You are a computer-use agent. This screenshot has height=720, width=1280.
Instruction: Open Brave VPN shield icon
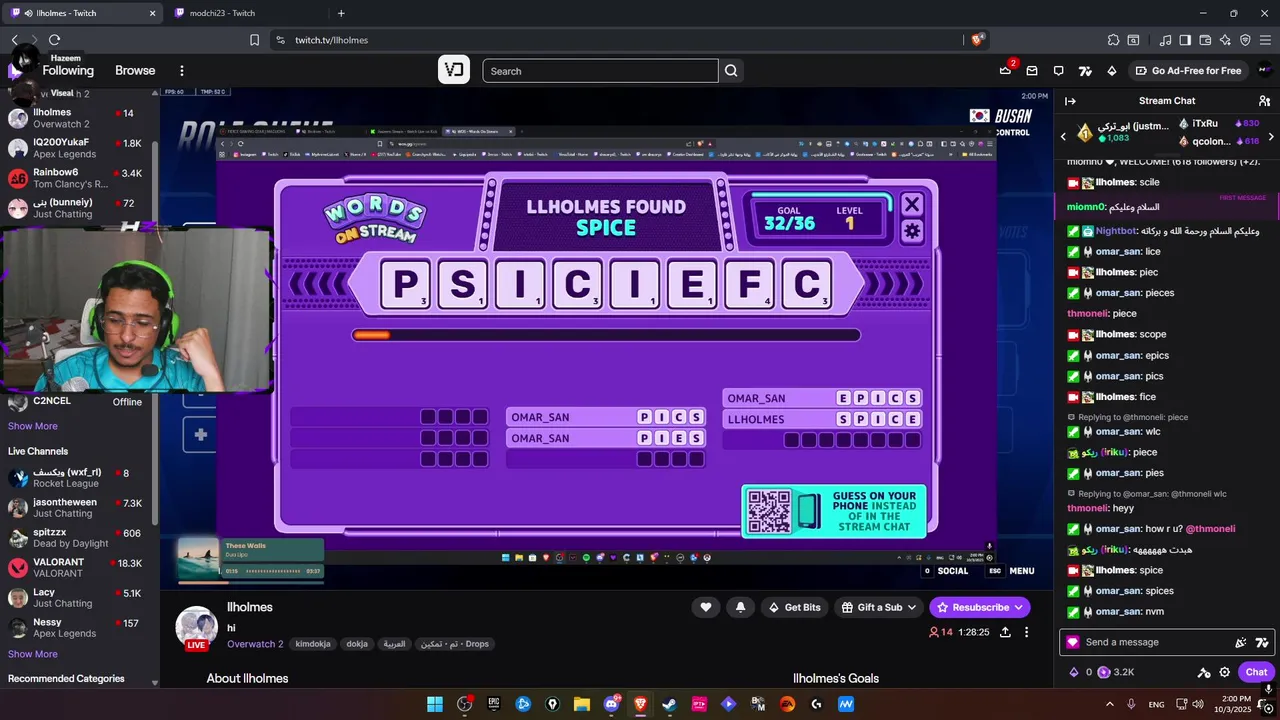click(x=1245, y=40)
